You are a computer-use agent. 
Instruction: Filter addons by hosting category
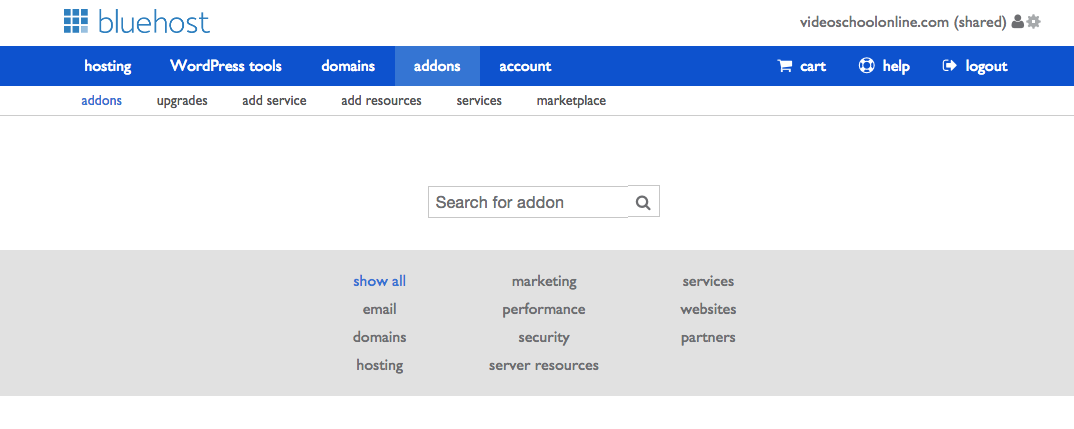[x=379, y=365]
